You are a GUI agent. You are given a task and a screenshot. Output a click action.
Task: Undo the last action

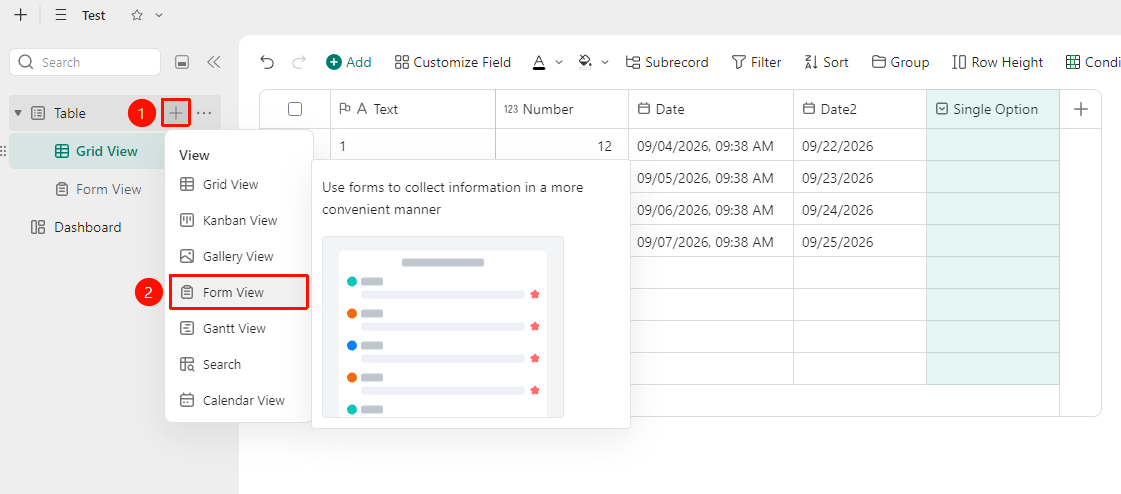[267, 62]
